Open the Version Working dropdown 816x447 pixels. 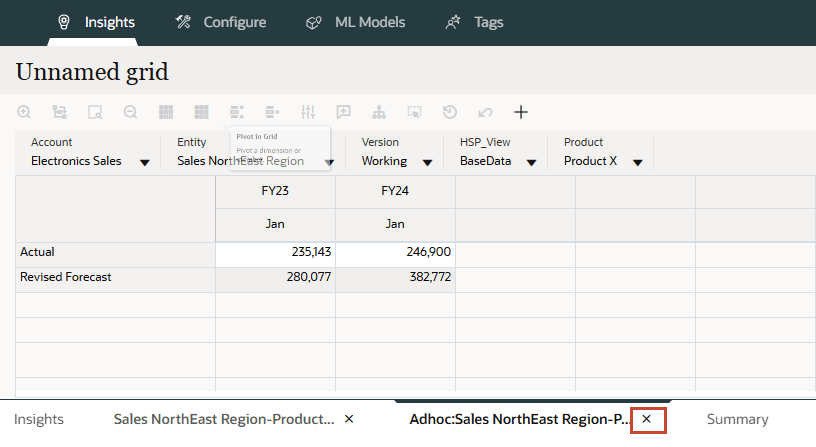(427, 162)
